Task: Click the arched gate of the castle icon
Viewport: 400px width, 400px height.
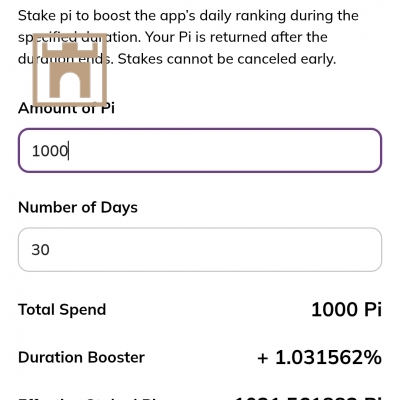Action: tap(70, 86)
